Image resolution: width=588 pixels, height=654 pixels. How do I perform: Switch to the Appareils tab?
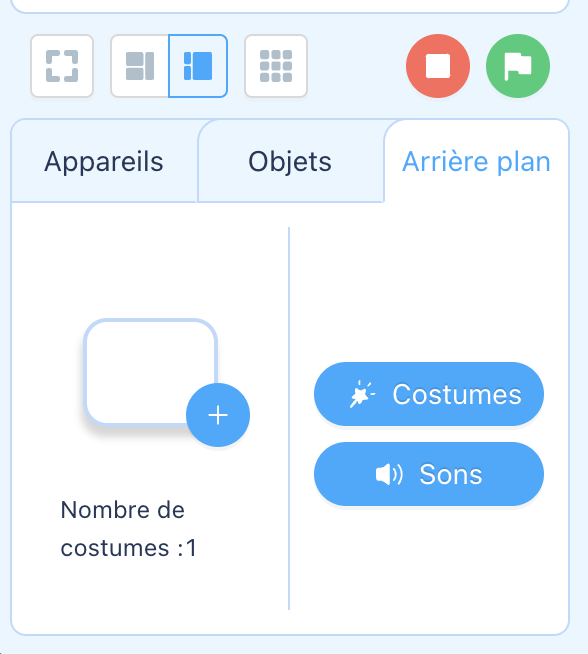104,161
